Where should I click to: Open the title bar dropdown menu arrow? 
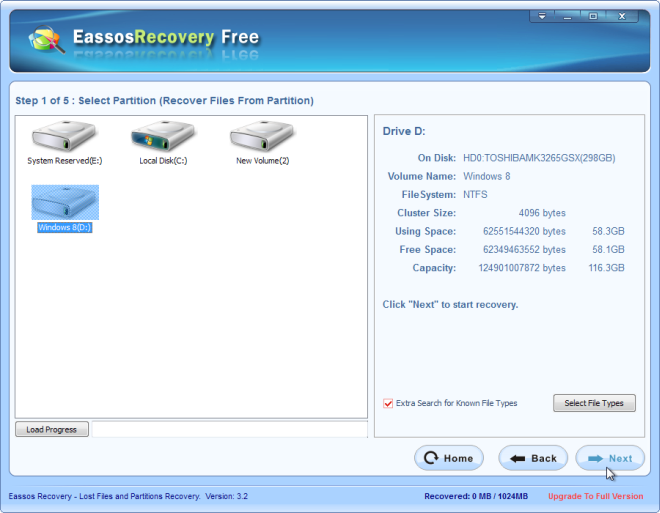pos(542,16)
